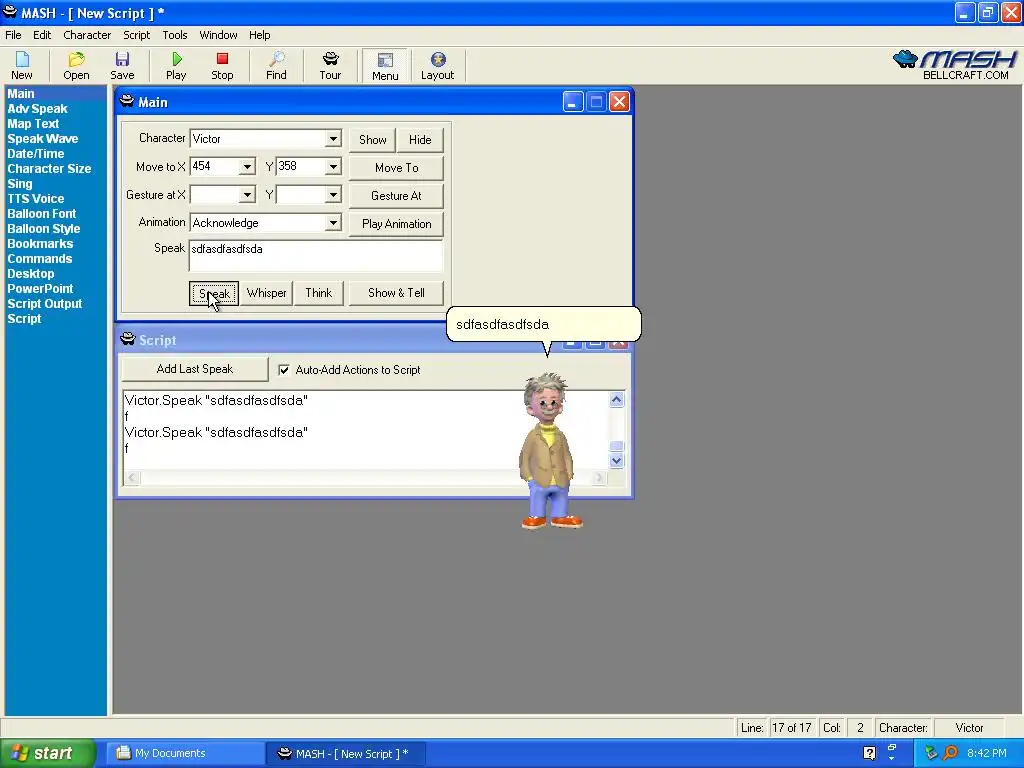Click the Main window title icon
Screen dimensions: 1024x768
tap(127, 101)
